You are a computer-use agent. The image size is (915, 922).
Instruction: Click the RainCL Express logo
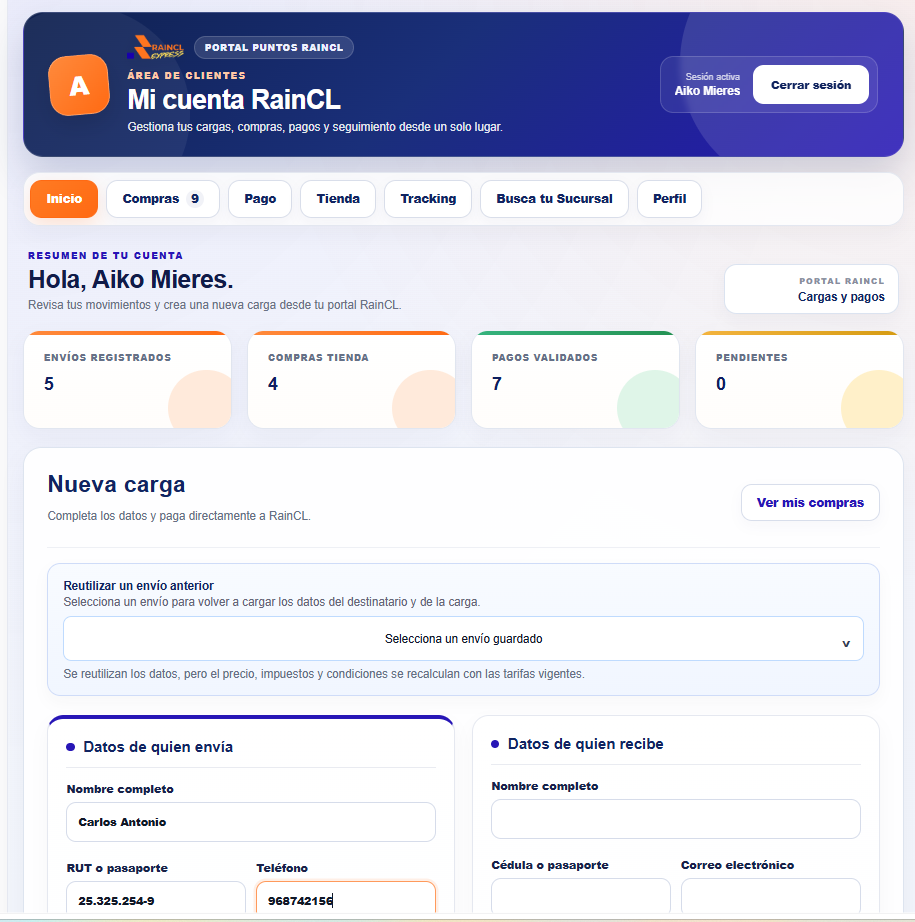pos(156,48)
